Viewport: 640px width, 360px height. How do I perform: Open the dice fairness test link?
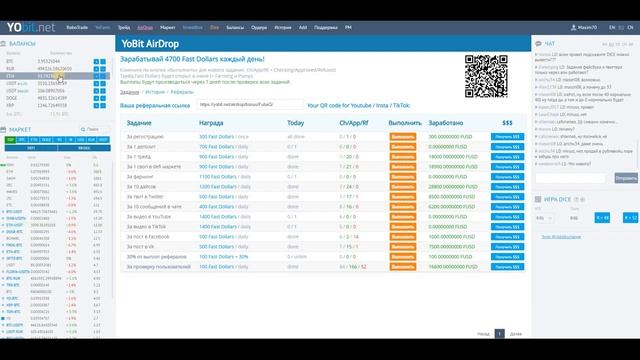click(561, 237)
